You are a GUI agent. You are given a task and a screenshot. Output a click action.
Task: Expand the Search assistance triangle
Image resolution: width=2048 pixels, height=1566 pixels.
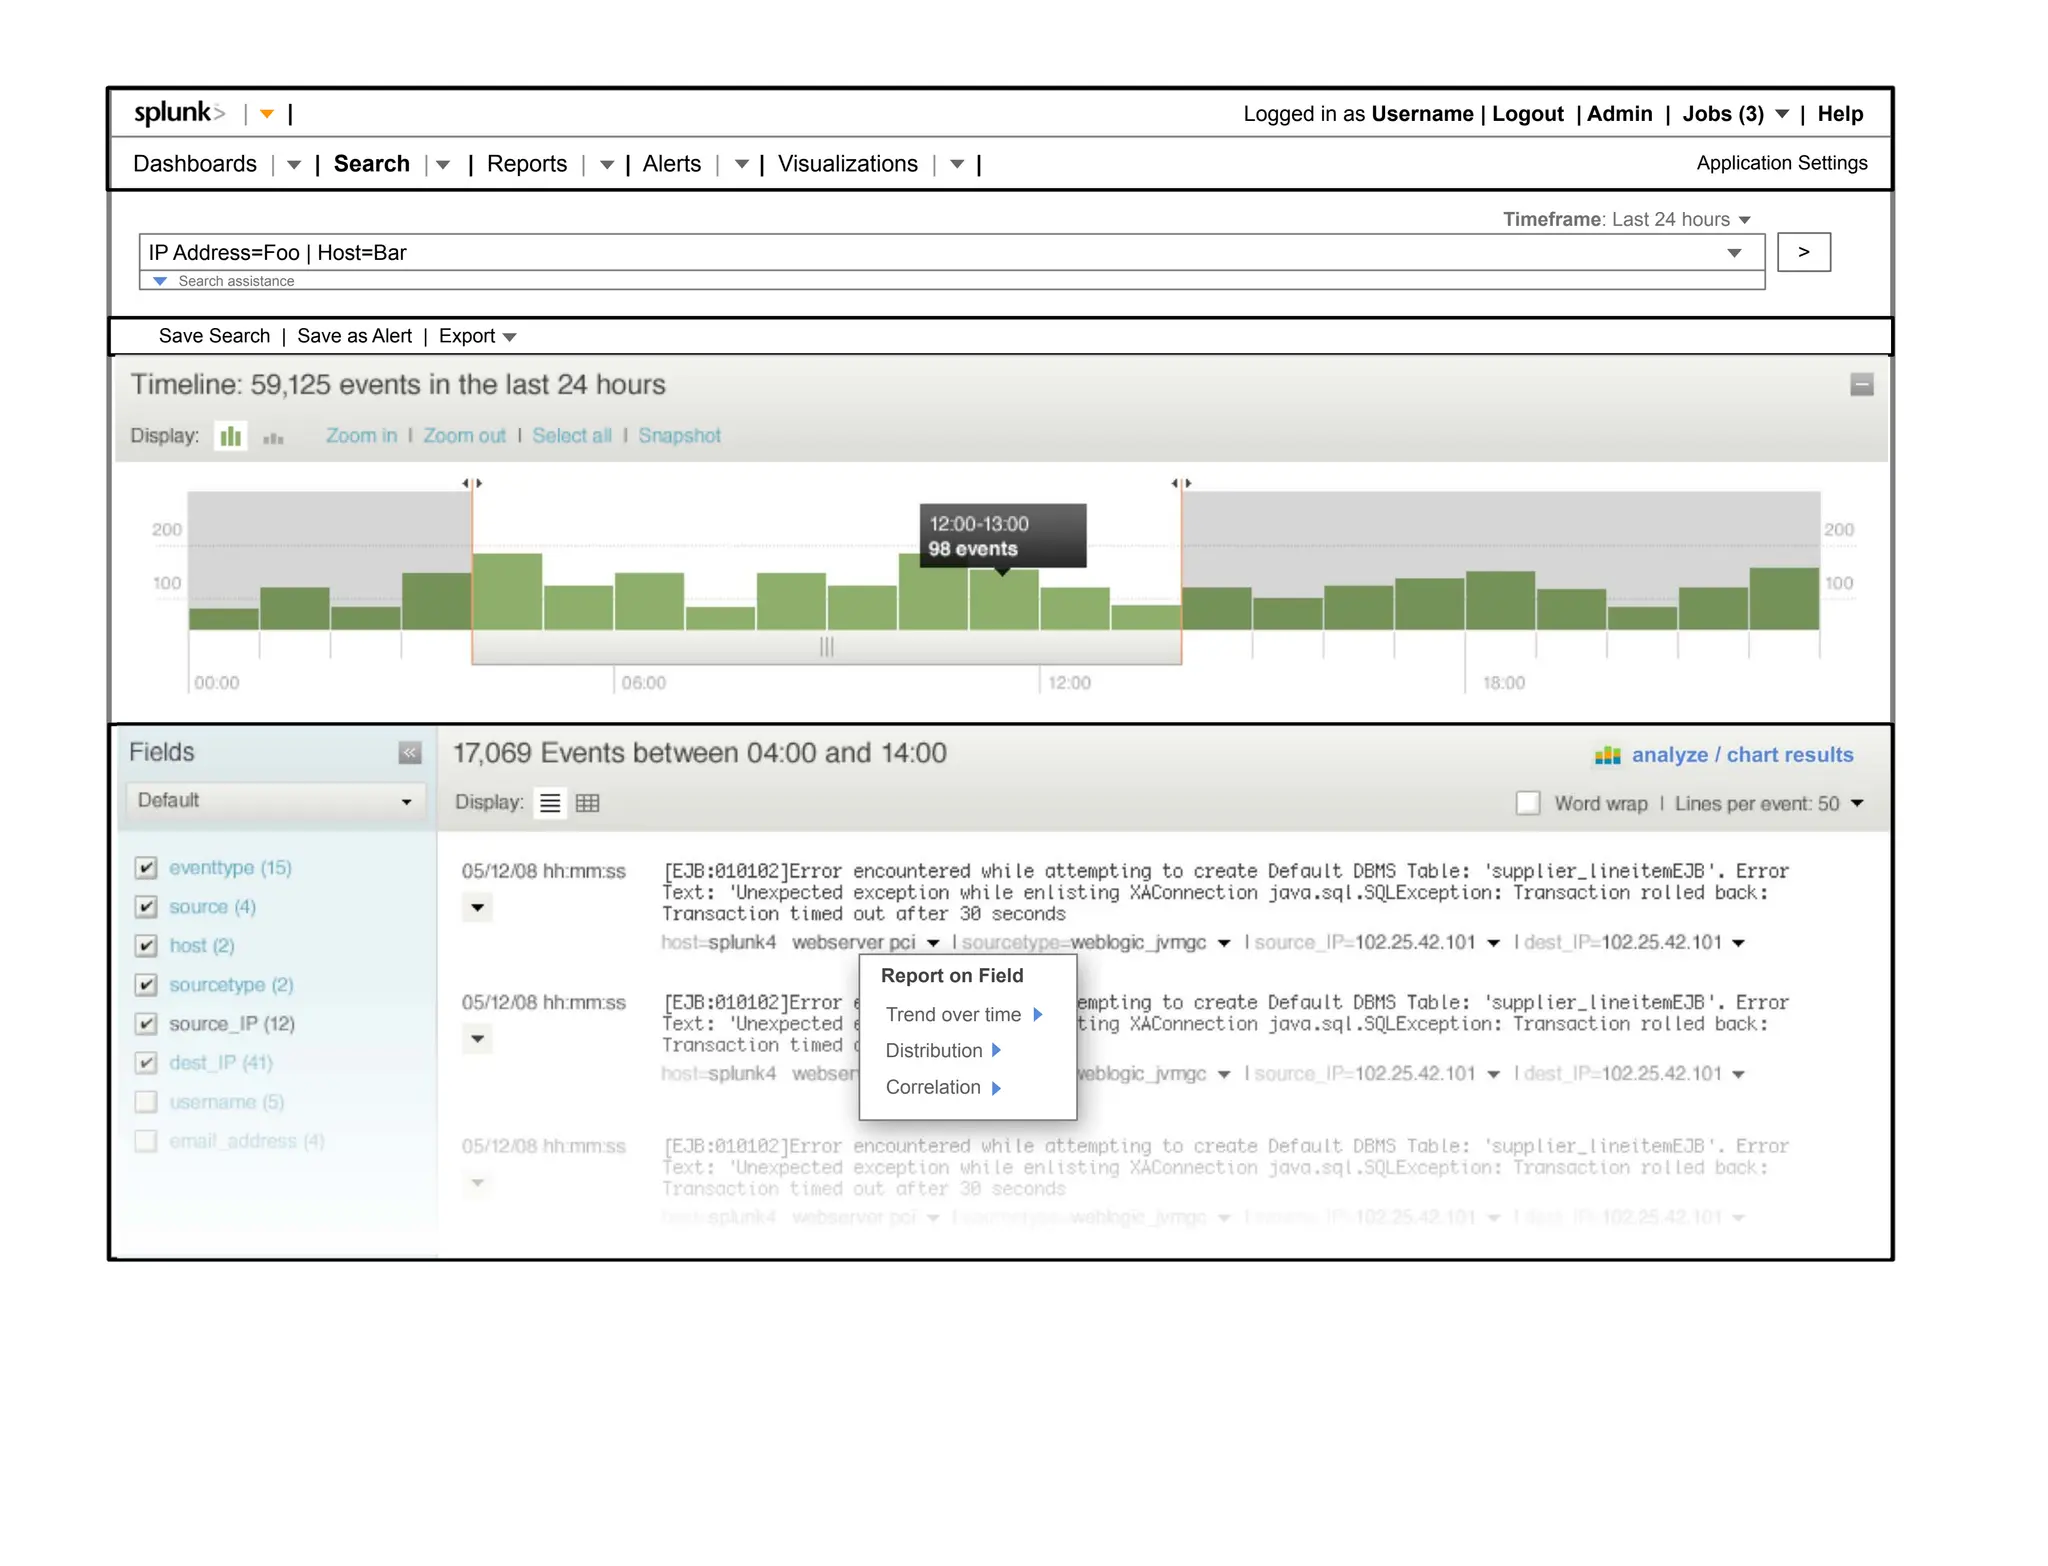pos(159,281)
